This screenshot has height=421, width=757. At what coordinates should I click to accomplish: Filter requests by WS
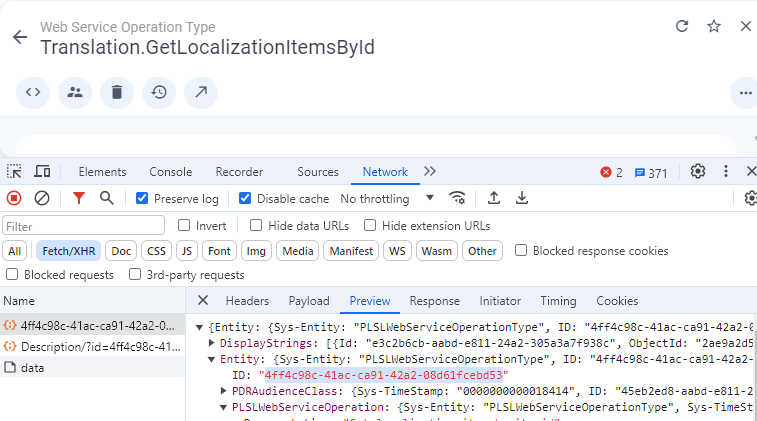tap(397, 251)
